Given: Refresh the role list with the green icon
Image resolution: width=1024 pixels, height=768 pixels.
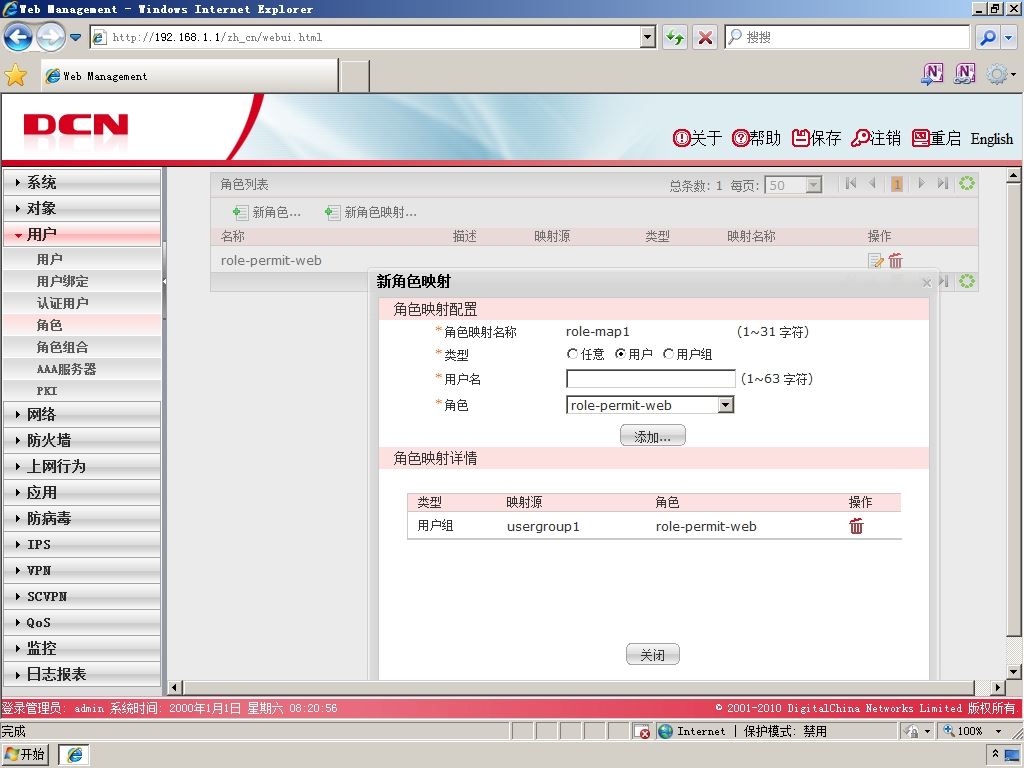Looking at the screenshot, I should 967,184.
